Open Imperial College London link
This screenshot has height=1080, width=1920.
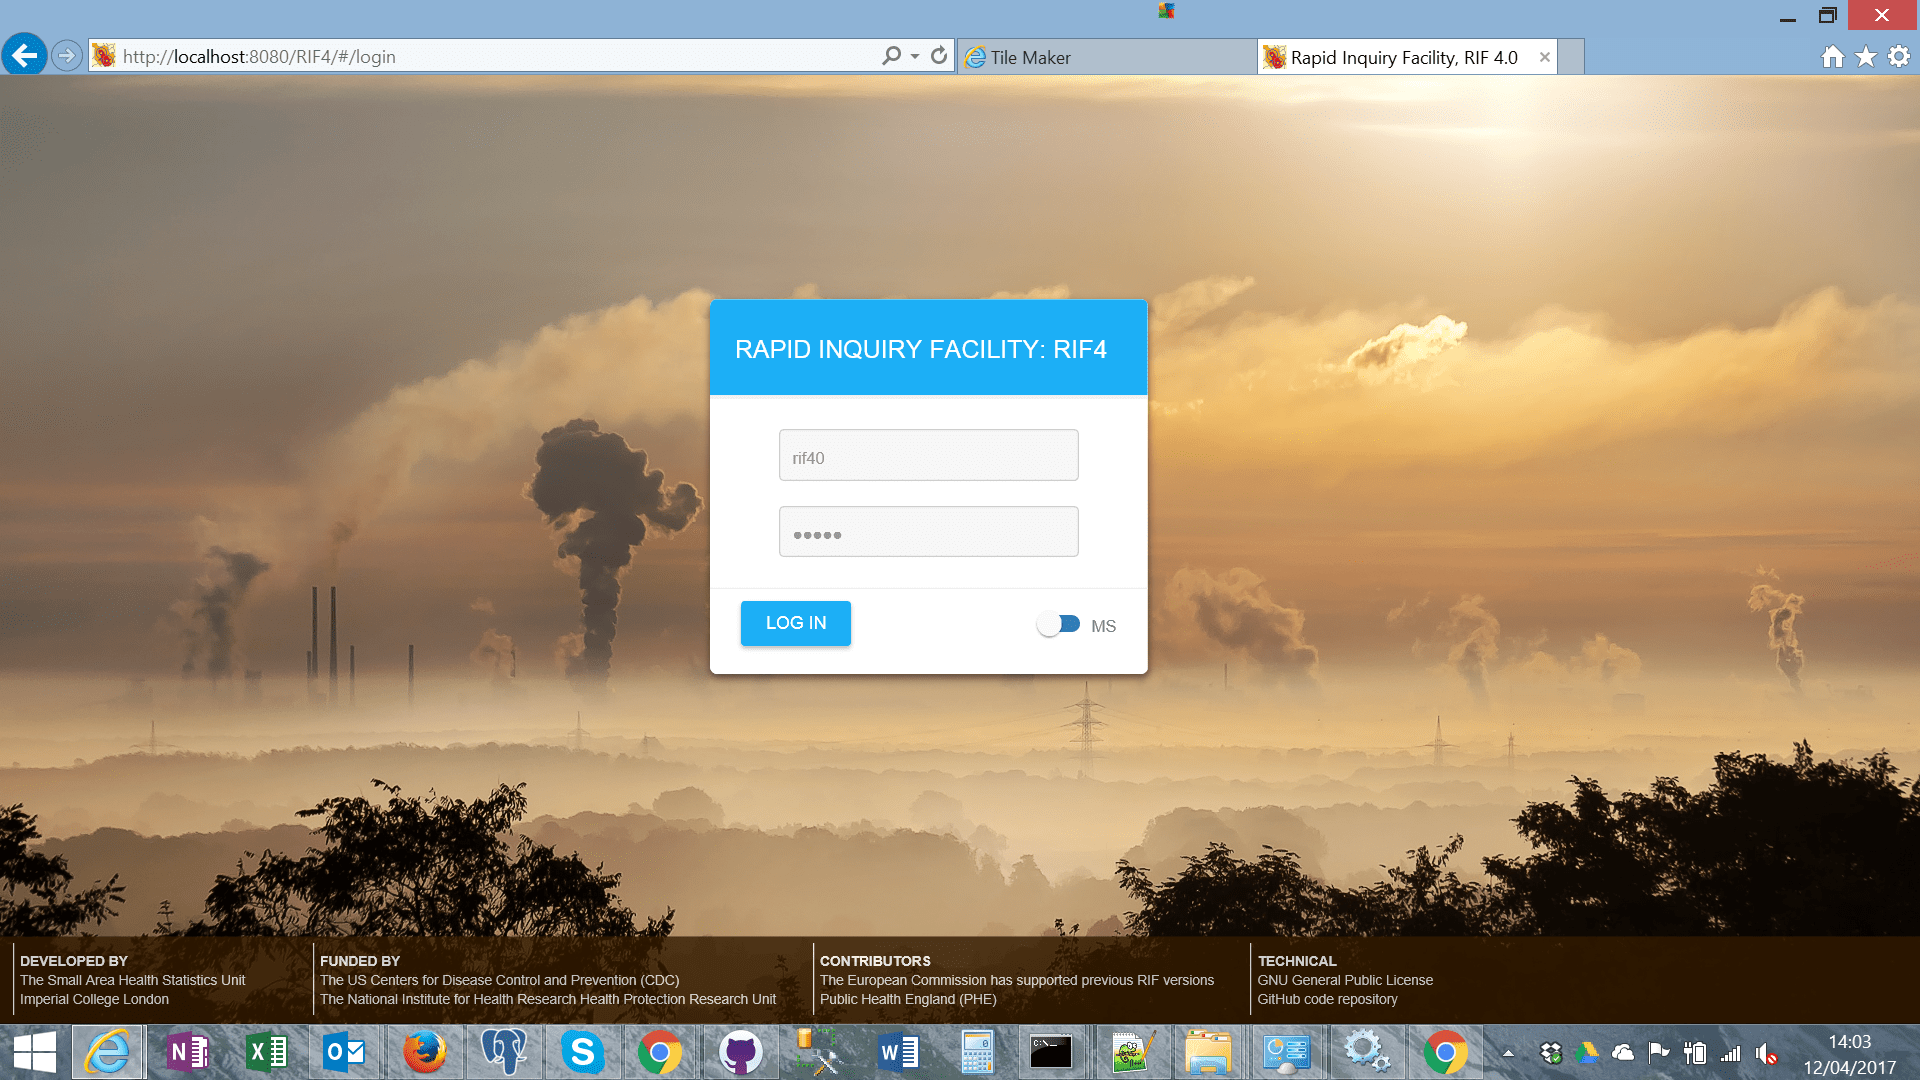coord(95,999)
